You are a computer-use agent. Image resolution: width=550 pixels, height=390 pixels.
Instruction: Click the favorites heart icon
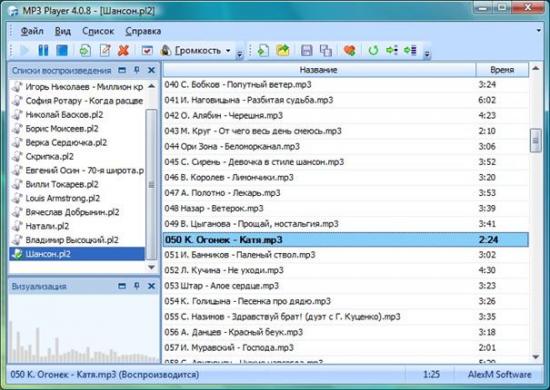pos(349,51)
